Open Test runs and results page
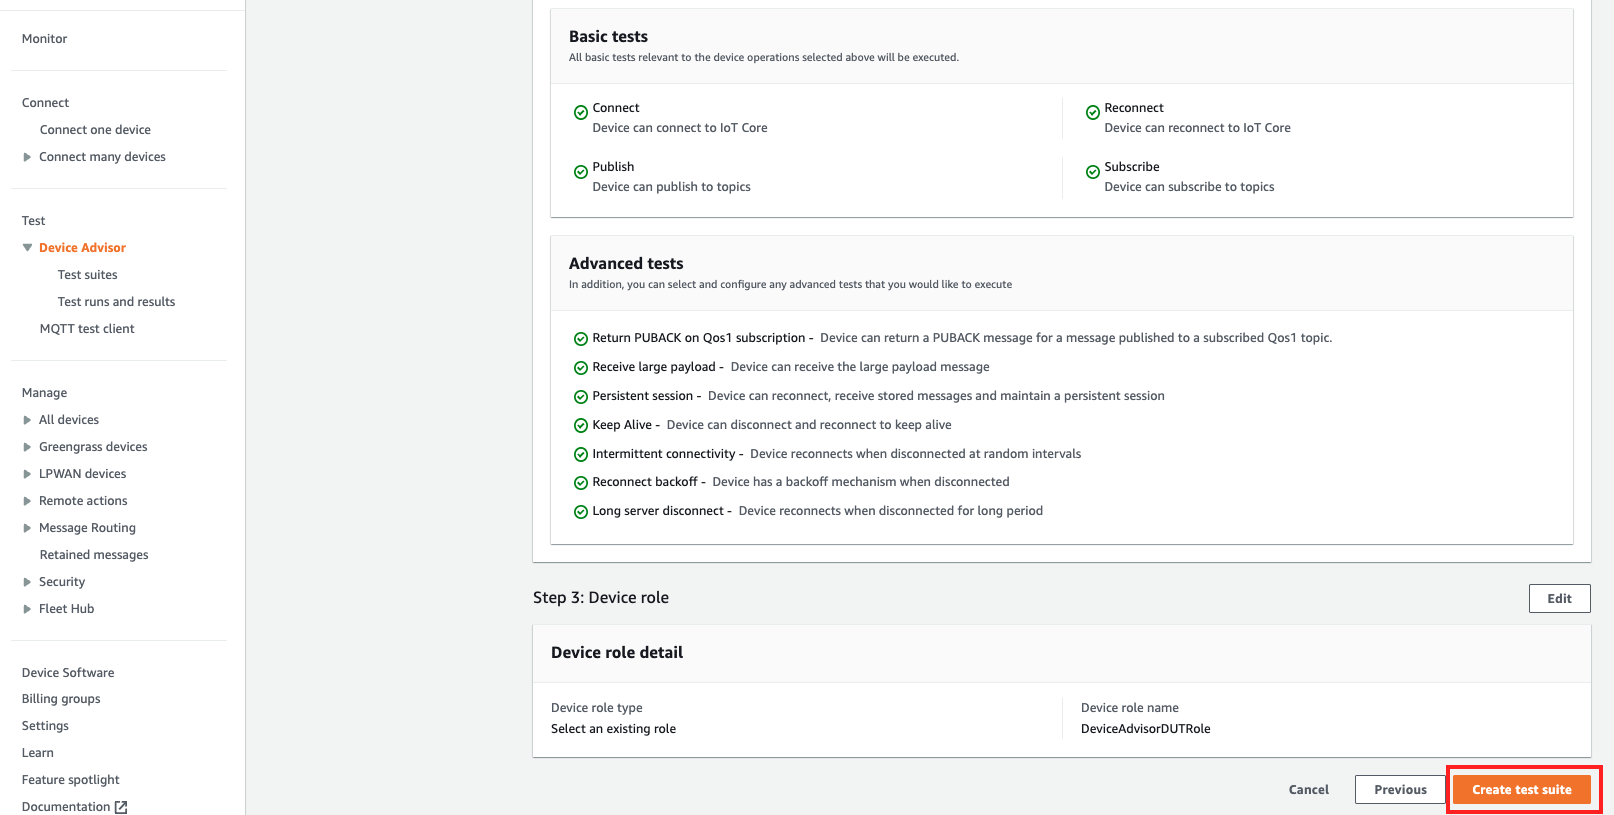Image resolution: width=1614 pixels, height=815 pixels. point(116,302)
